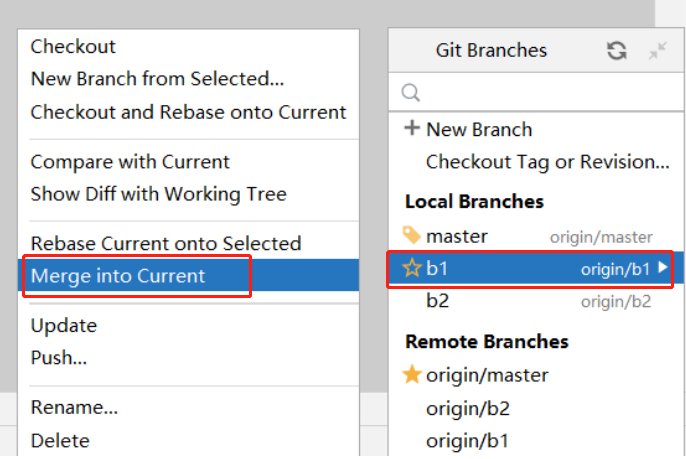Image resolution: width=686 pixels, height=459 pixels.
Task: Choose Compare with Current
Action: (x=130, y=162)
